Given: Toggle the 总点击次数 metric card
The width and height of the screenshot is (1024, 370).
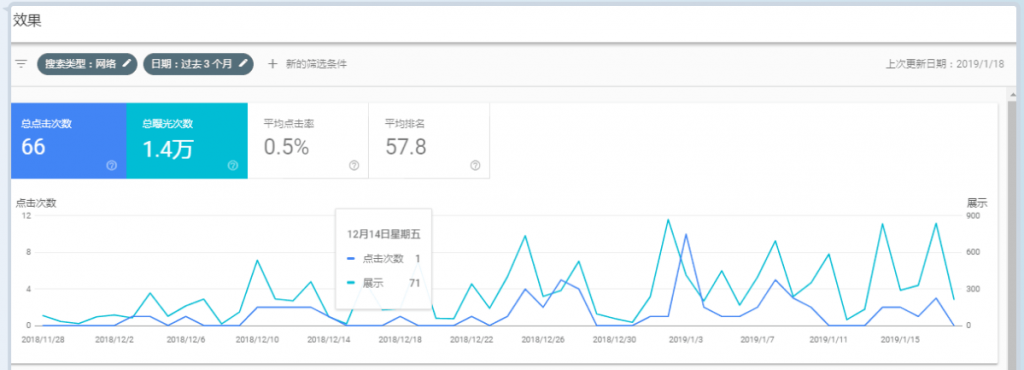Looking at the screenshot, I should (x=69, y=140).
